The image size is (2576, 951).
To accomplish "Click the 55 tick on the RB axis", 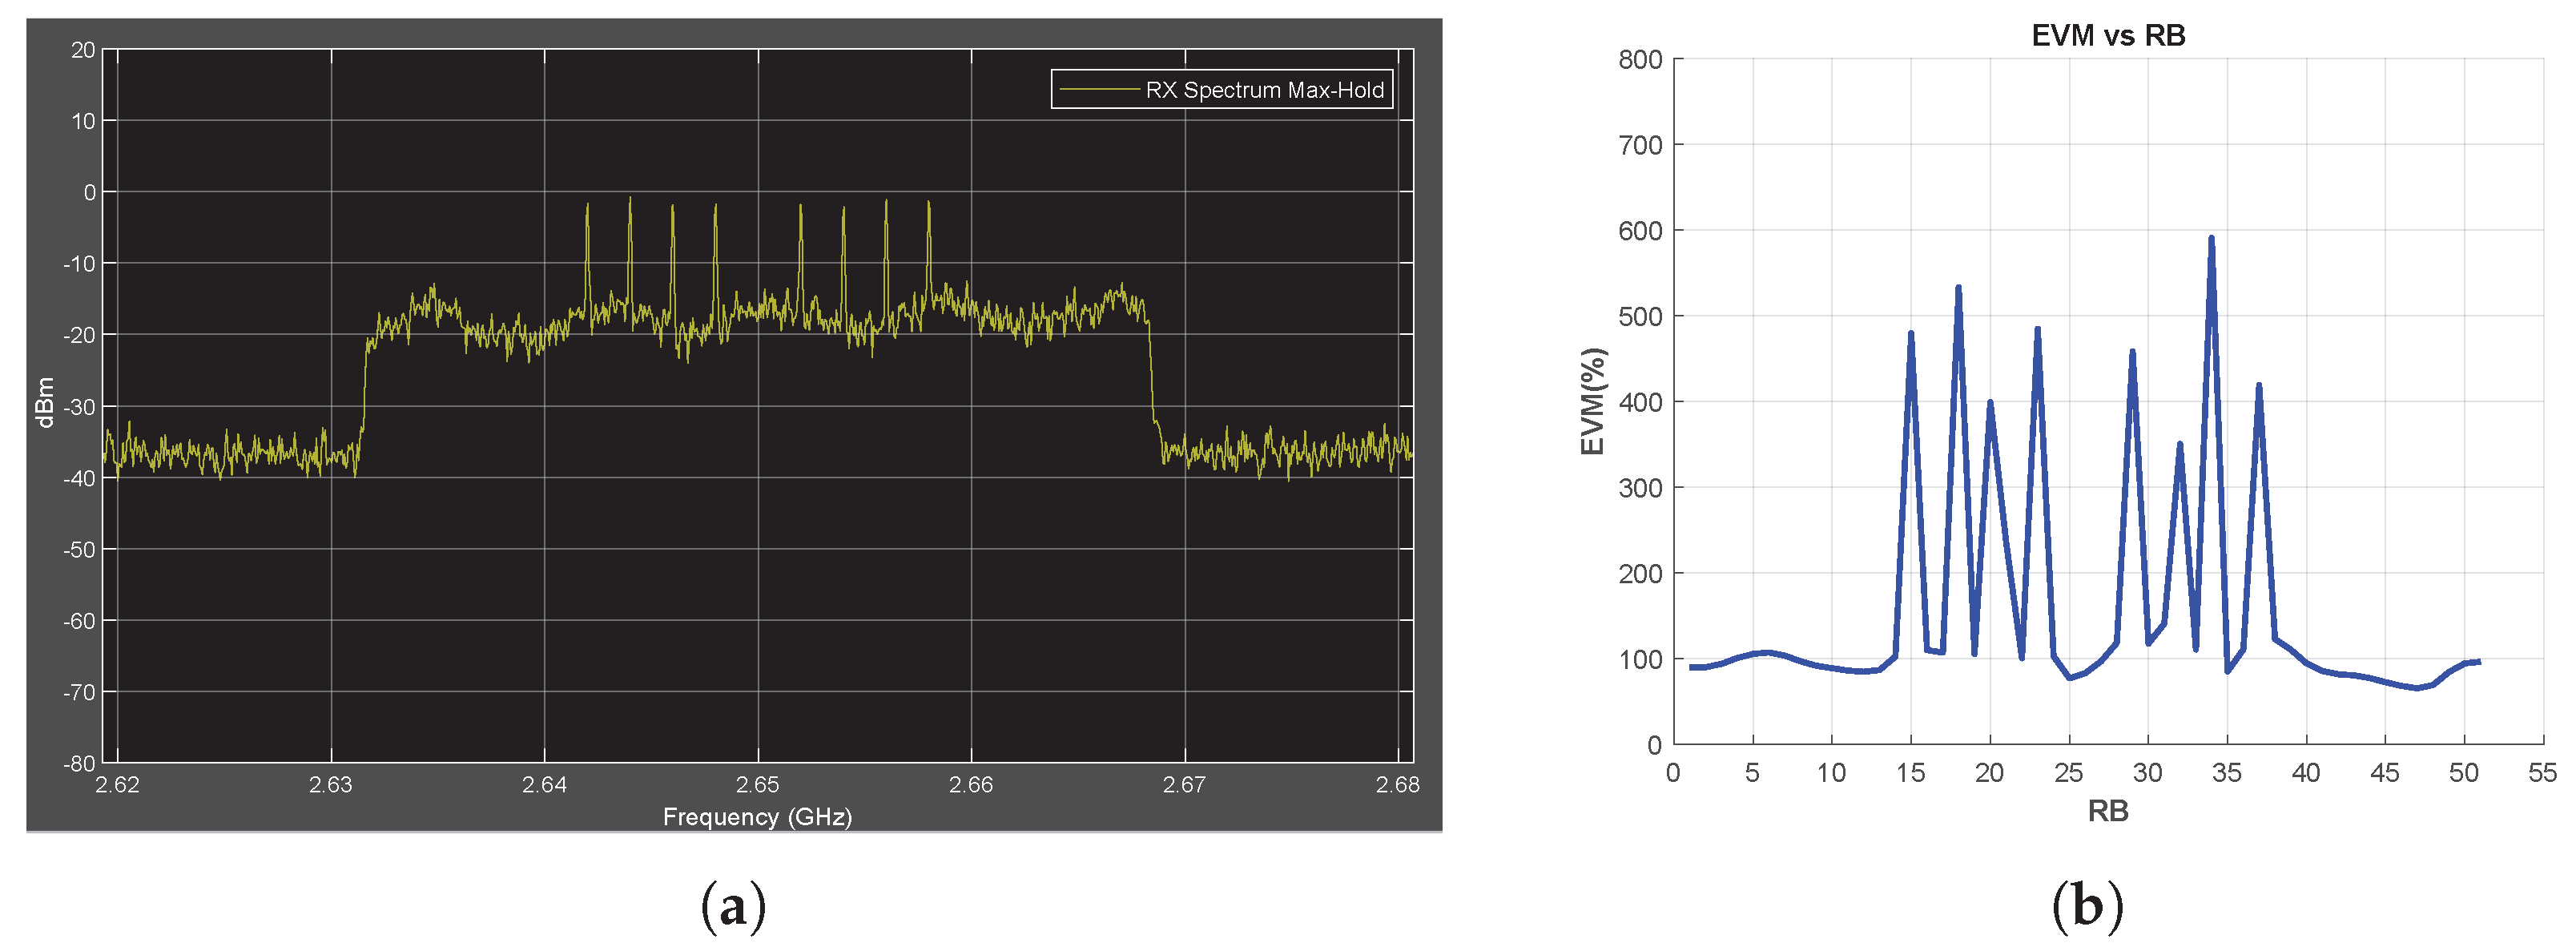I will (2542, 773).
